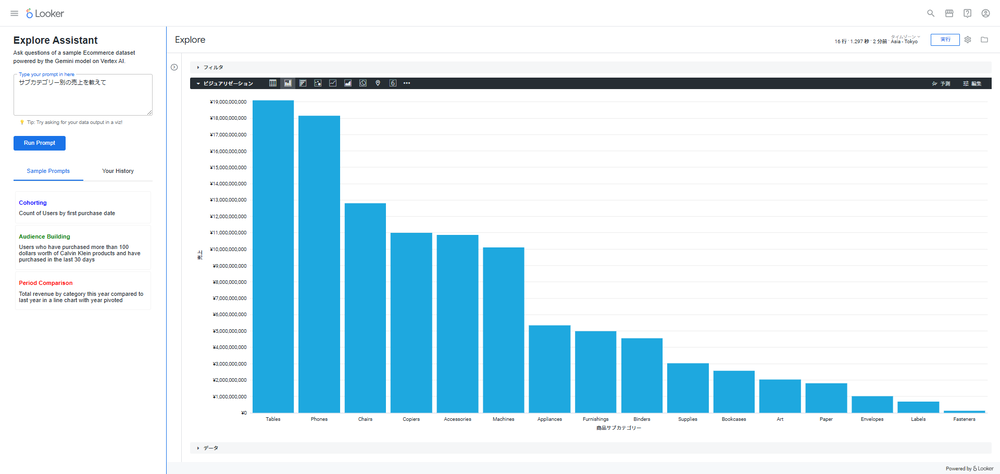Viewport: 1000px width, 474px height.
Task: Toggle the field picker panel circle icon
Action: click(x=174, y=67)
